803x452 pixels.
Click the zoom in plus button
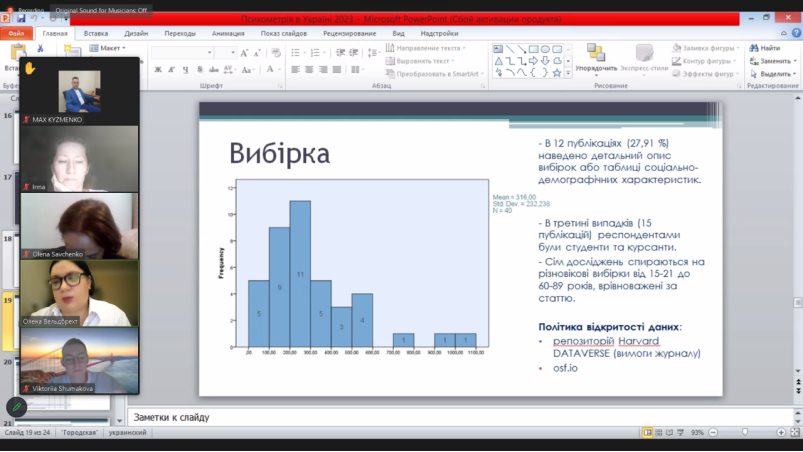(780, 432)
